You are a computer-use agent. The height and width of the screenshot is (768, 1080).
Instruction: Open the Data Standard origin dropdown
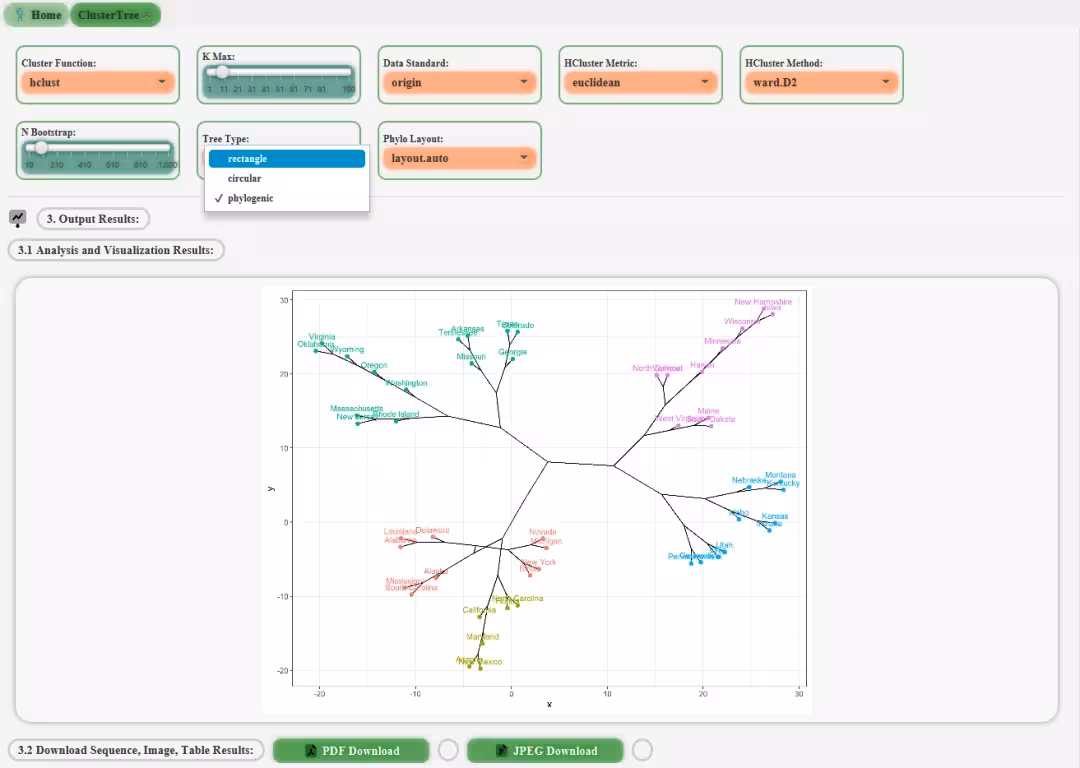pyautogui.click(x=459, y=83)
